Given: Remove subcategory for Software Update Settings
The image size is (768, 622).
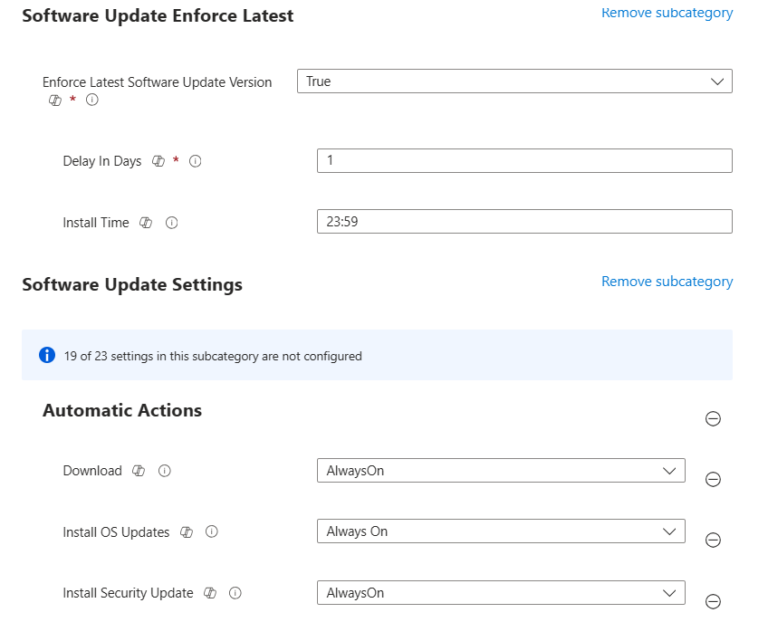Looking at the screenshot, I should (667, 282).
